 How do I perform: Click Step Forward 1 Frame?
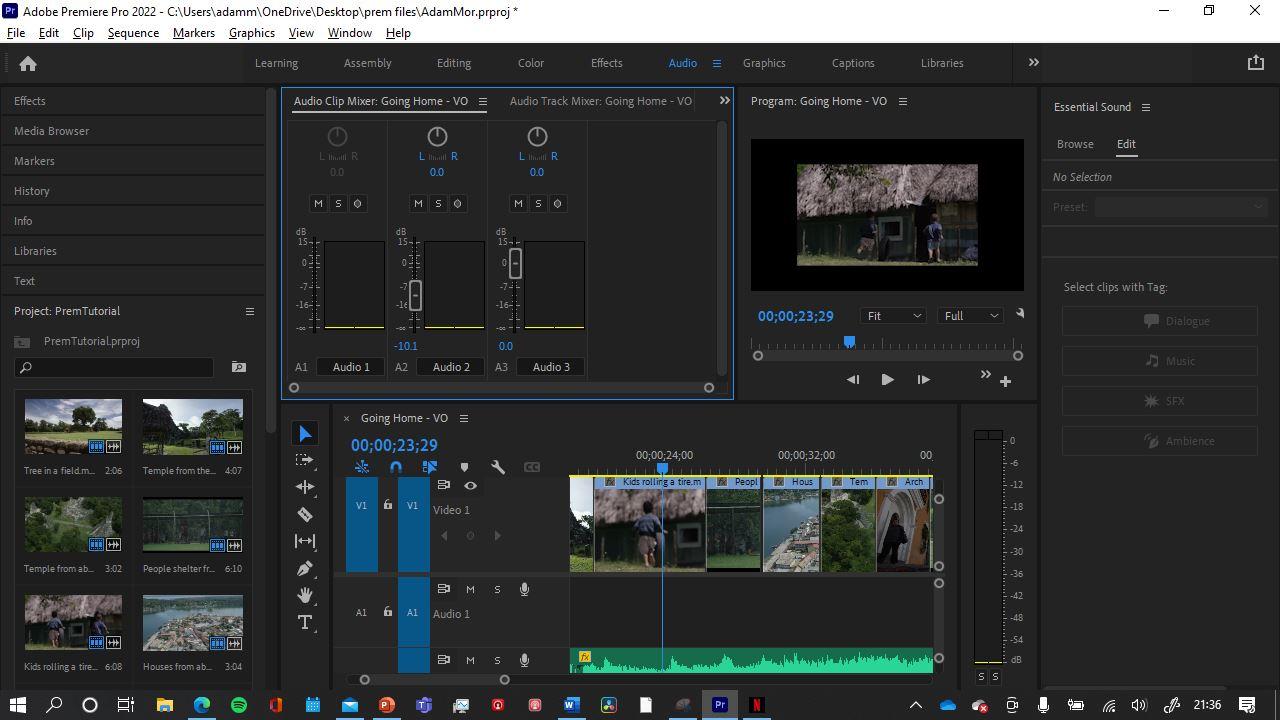(x=923, y=380)
